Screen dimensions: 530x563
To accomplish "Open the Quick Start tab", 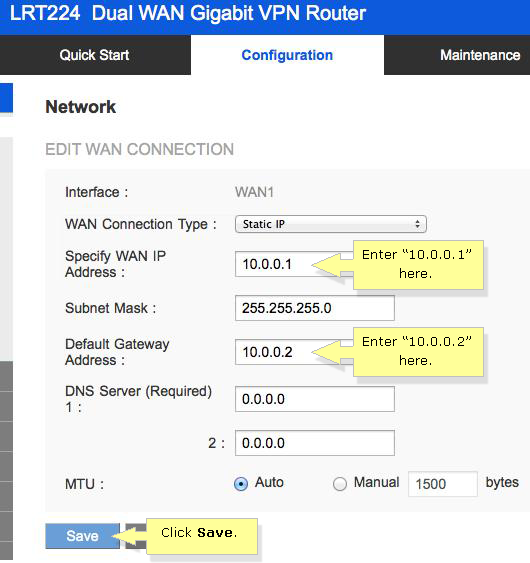I will [x=94, y=55].
